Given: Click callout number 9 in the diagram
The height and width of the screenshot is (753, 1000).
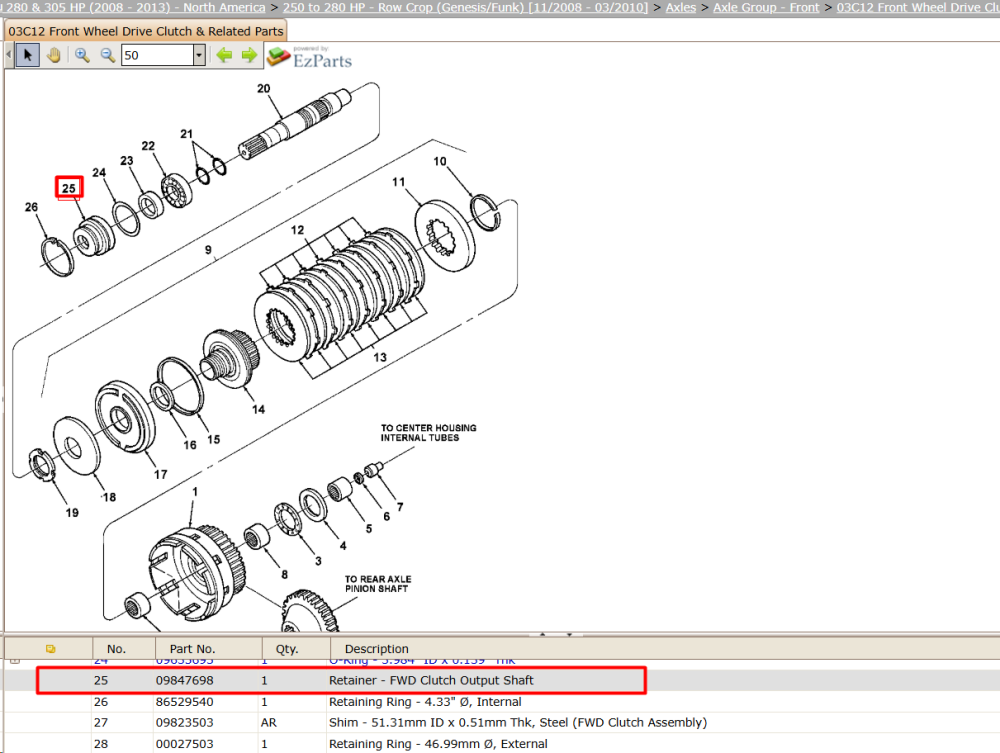Looking at the screenshot, I should [x=209, y=250].
